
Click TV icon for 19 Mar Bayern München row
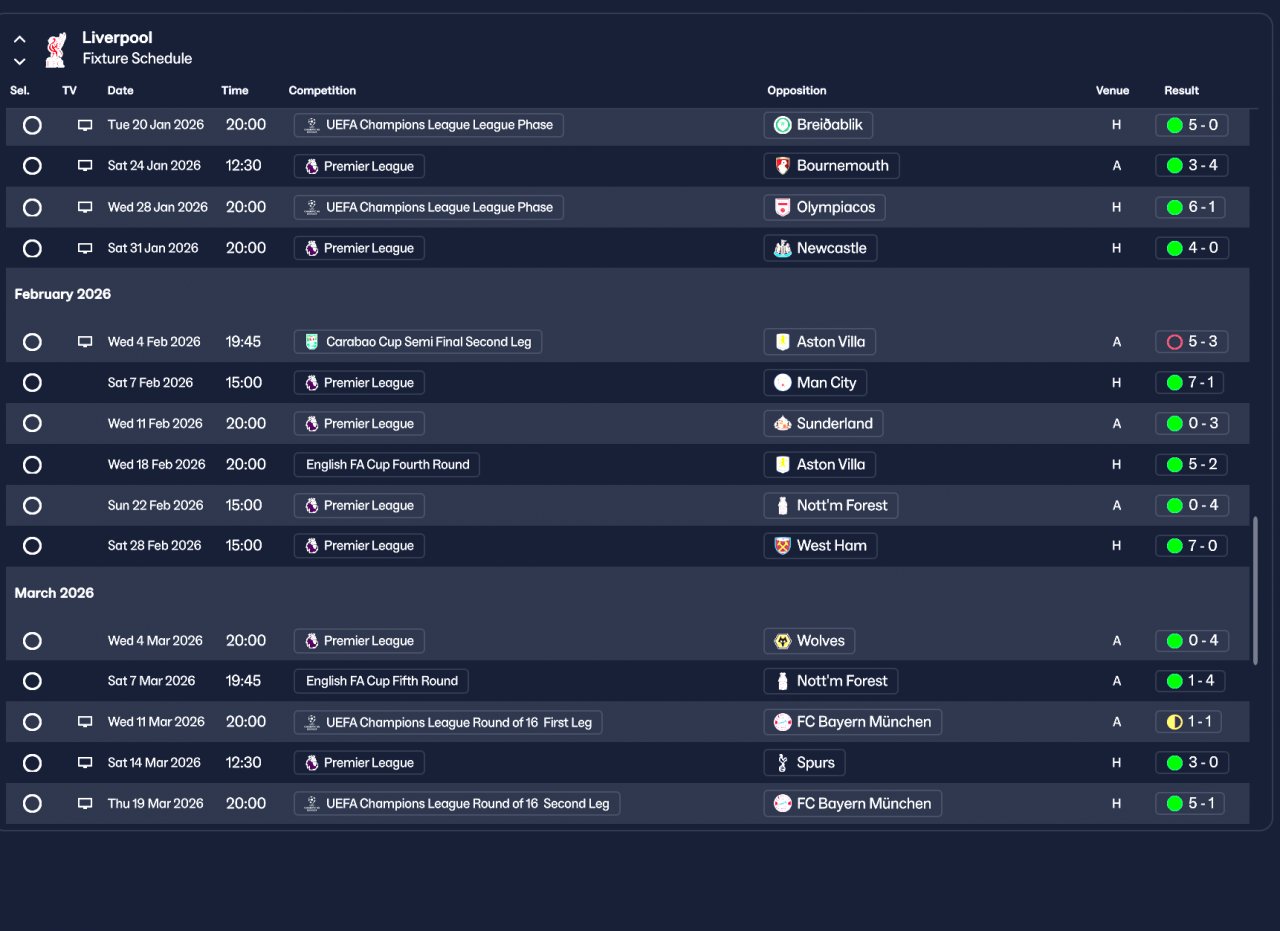coord(85,804)
